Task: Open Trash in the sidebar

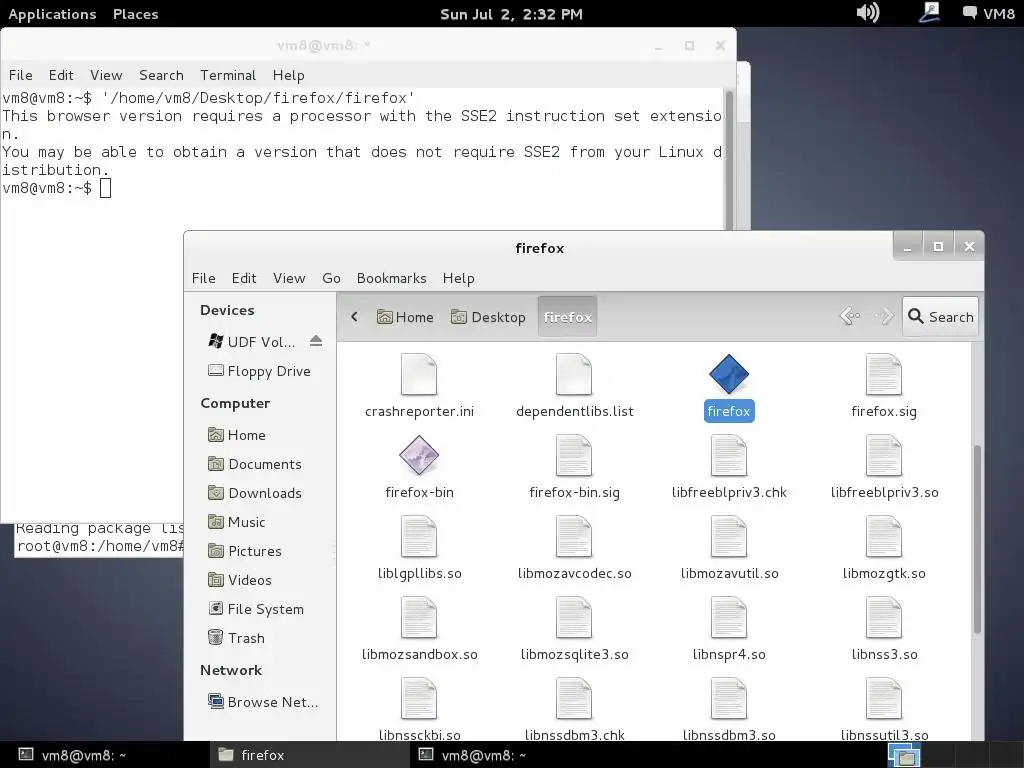Action: coord(236,638)
